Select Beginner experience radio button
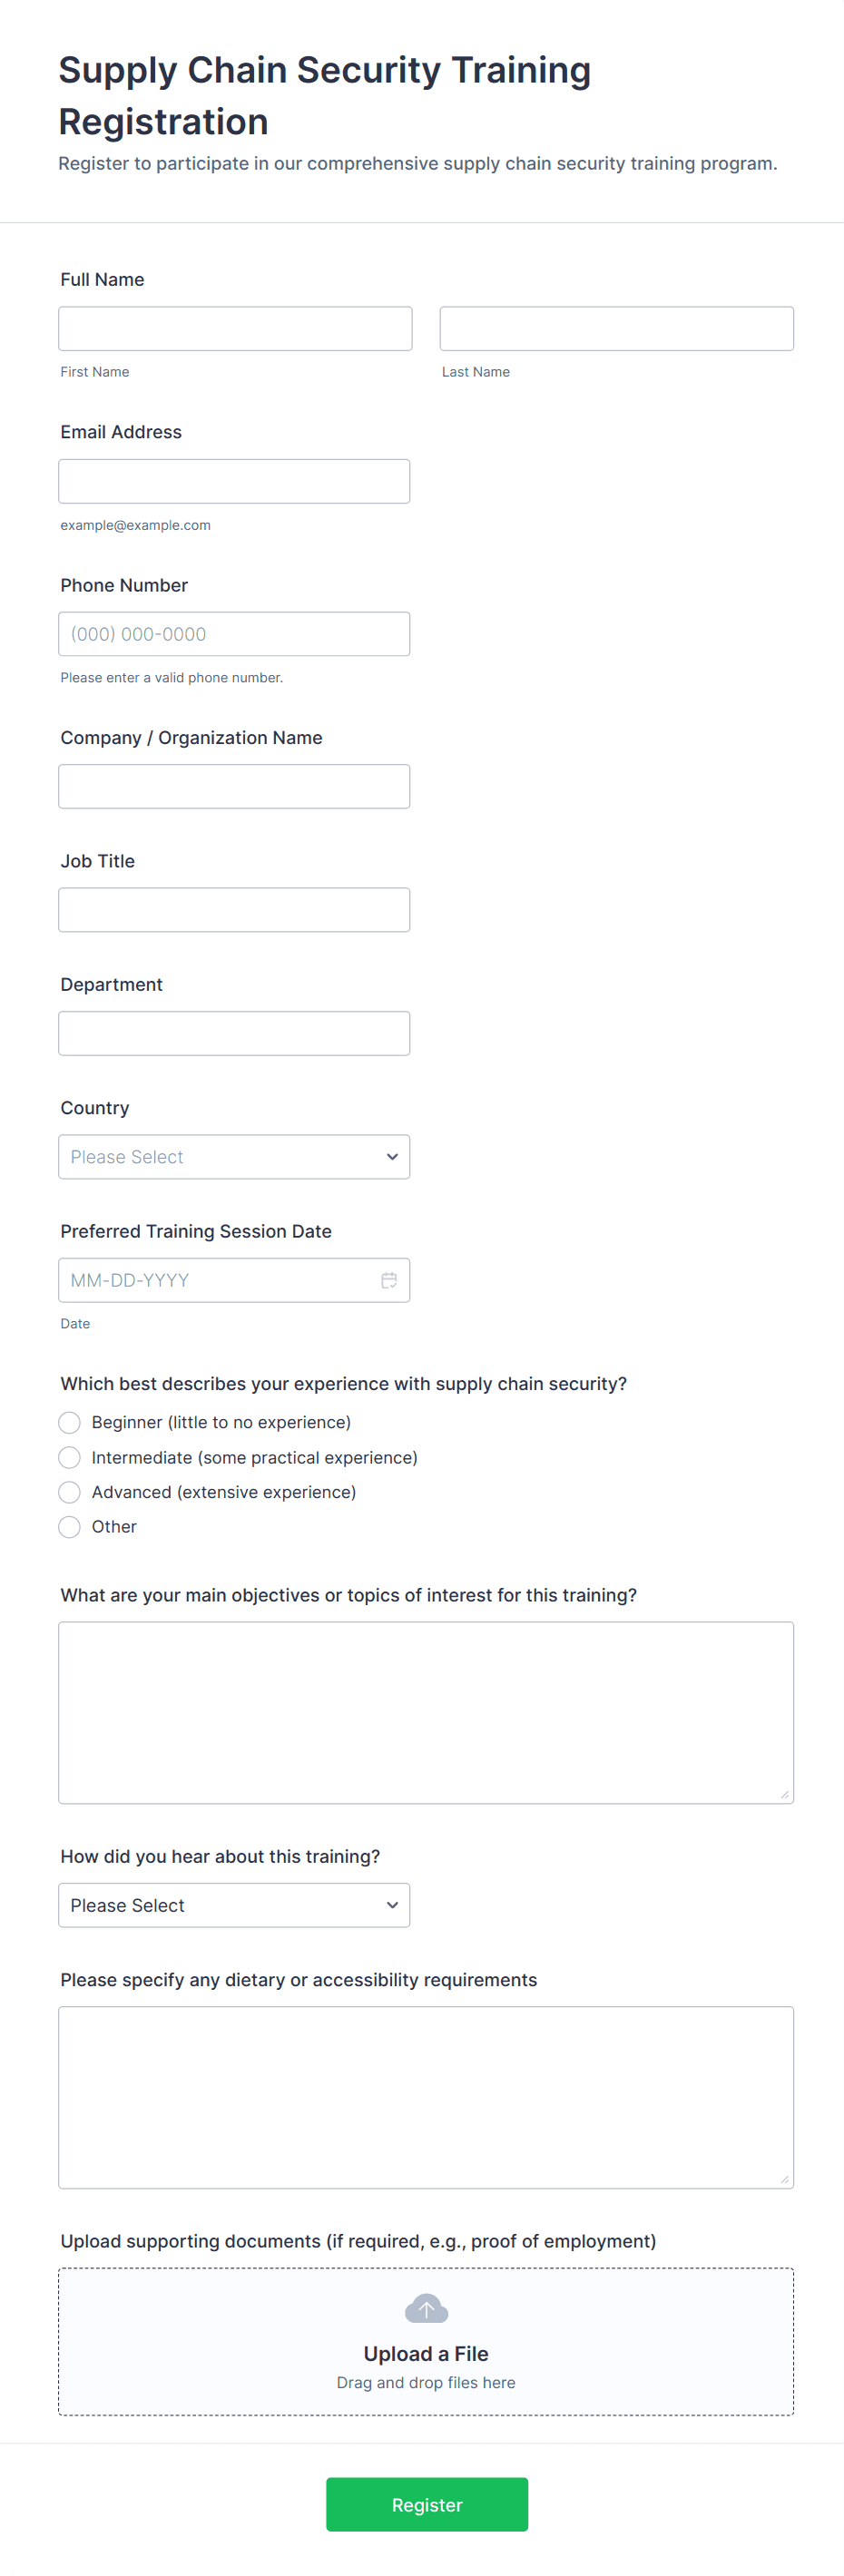Screen dimensions: 844x2576 point(70,1422)
